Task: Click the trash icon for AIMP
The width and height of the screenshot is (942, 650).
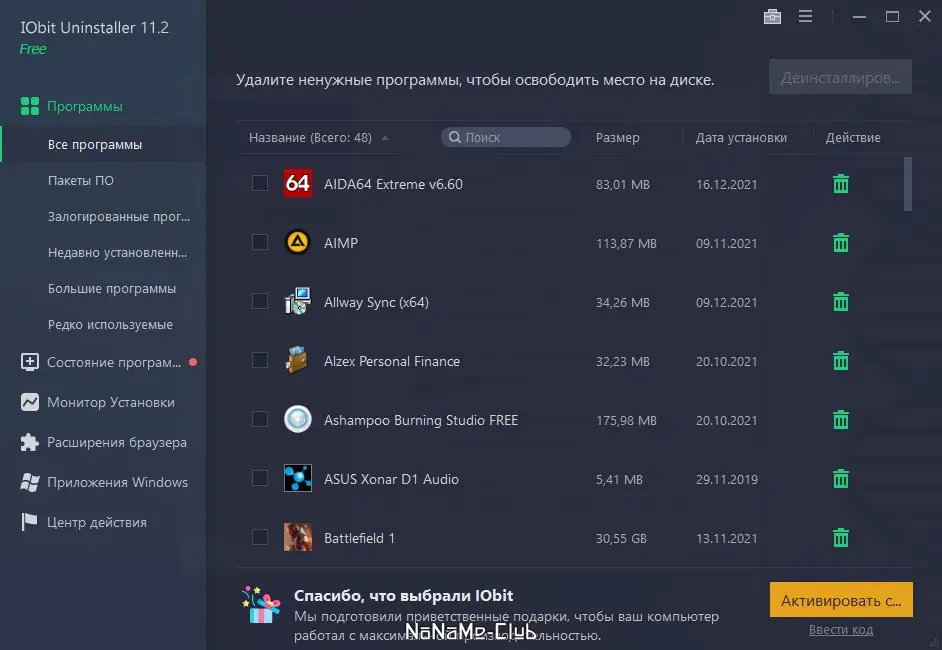Action: tap(840, 243)
